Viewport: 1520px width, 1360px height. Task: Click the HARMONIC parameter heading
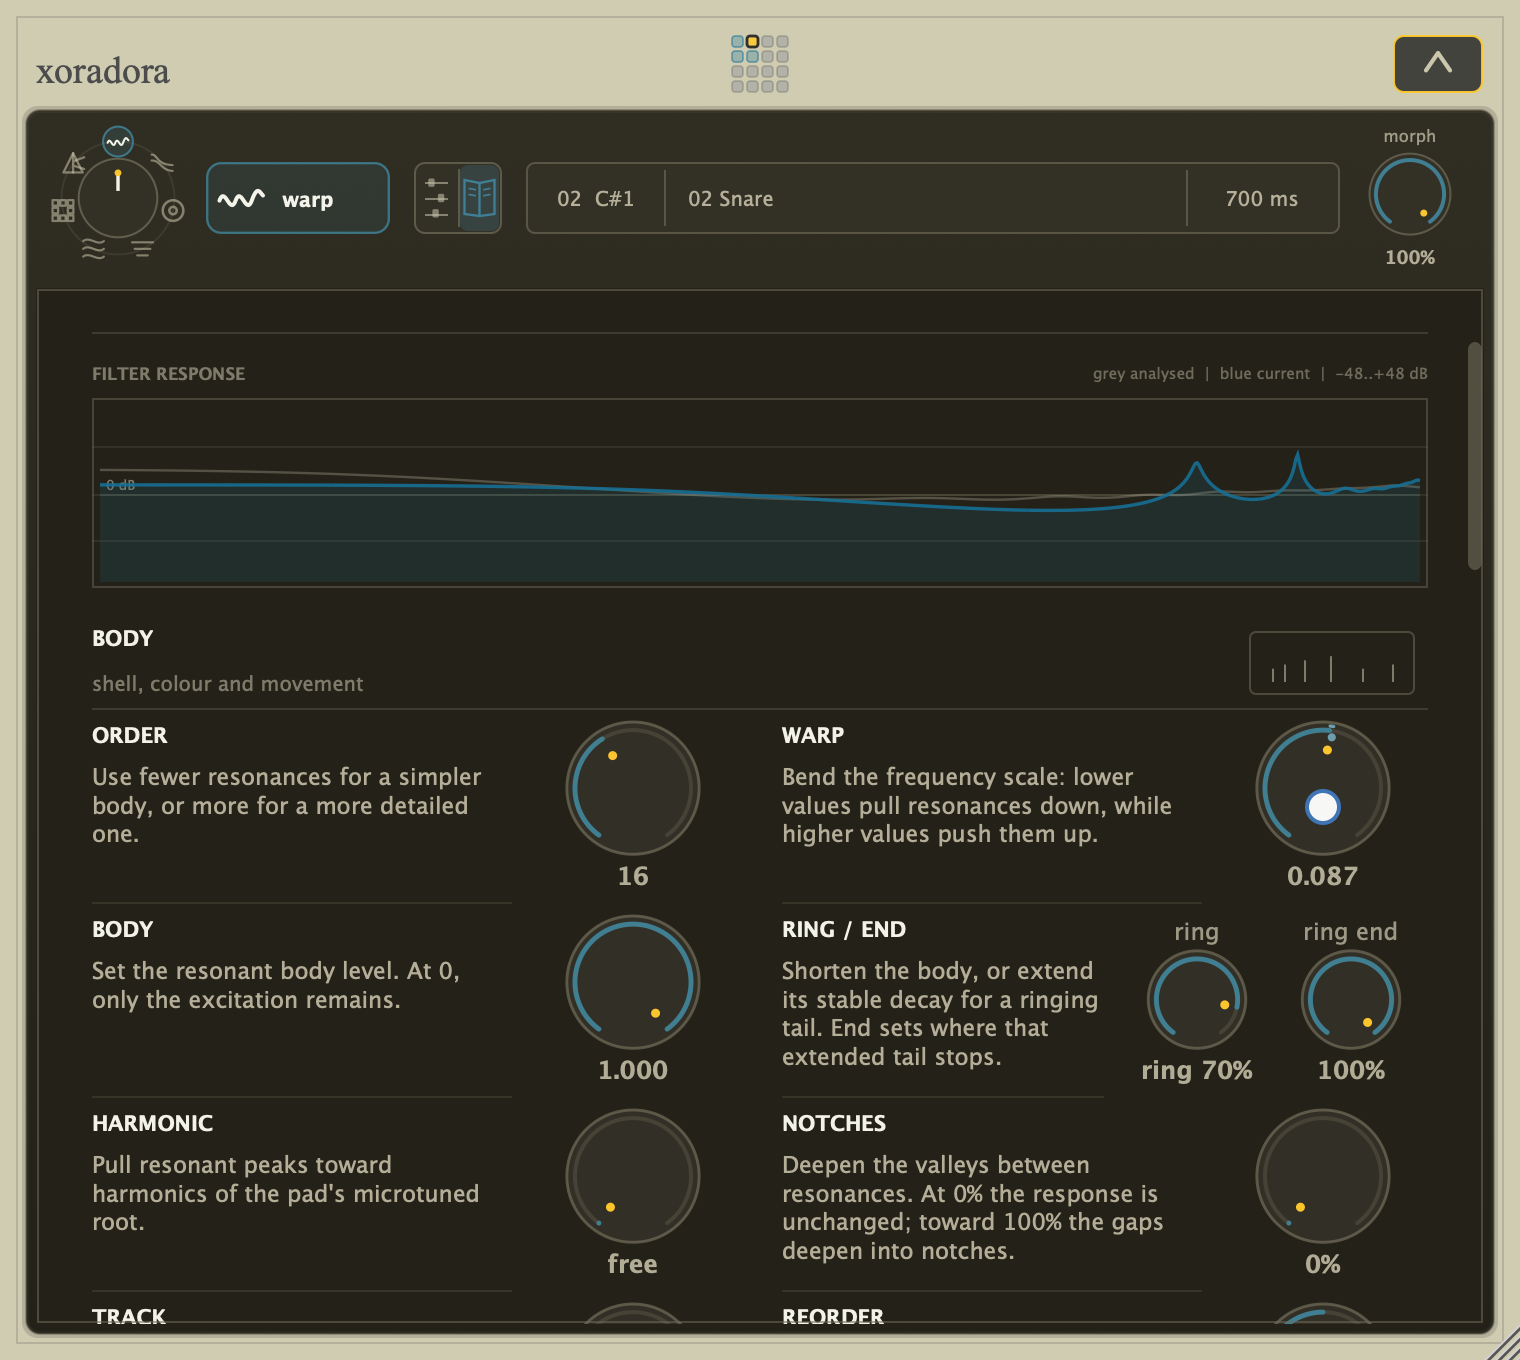[x=153, y=1123]
